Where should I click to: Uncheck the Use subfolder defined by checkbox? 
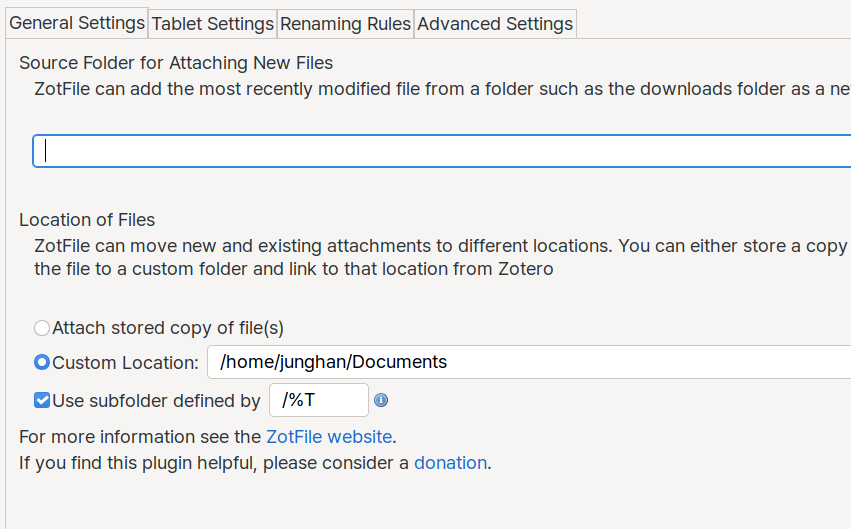pos(42,400)
